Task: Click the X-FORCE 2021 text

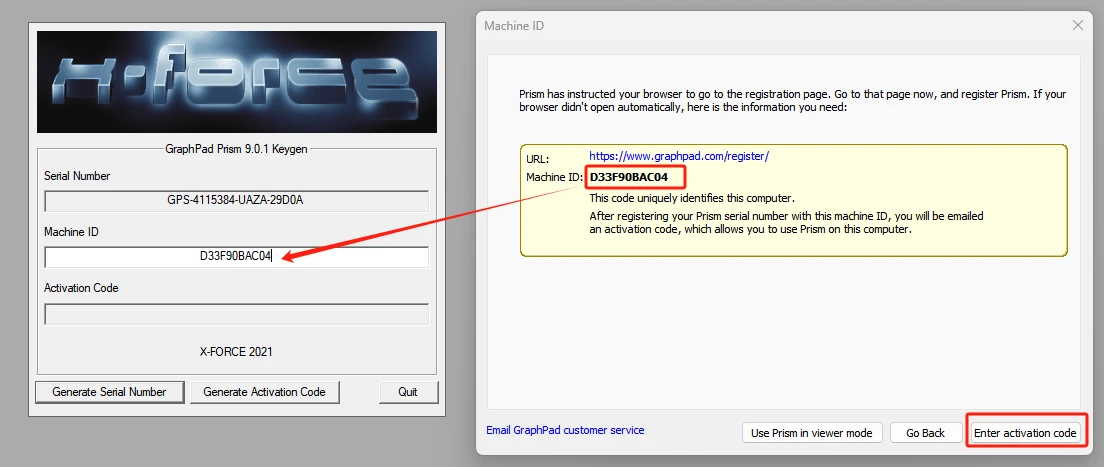Action: click(x=236, y=351)
